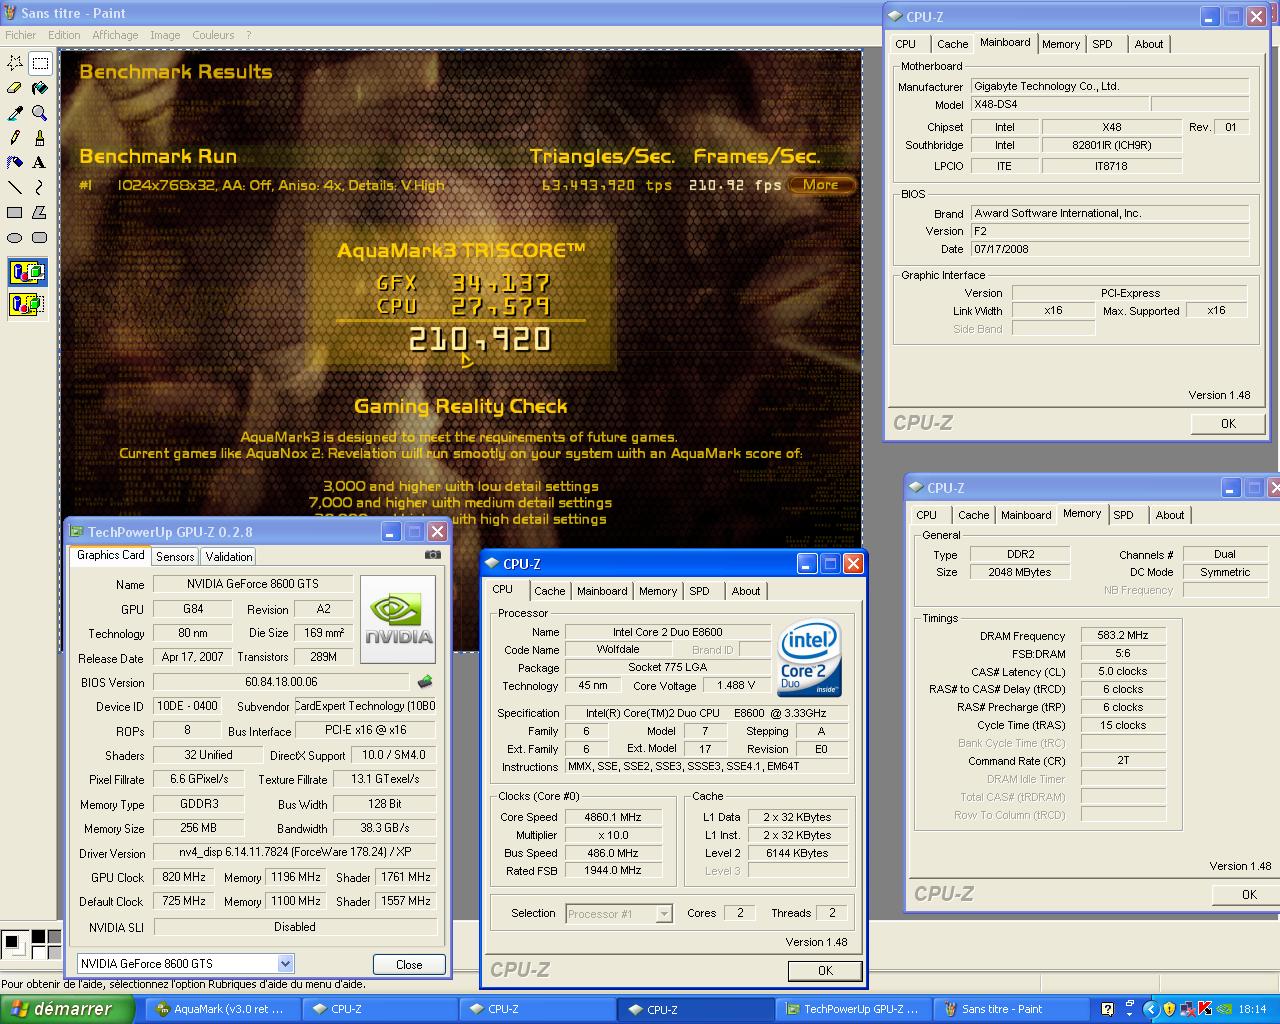Select the black color swatch in palette
1280x1024 pixels.
(x=39, y=937)
